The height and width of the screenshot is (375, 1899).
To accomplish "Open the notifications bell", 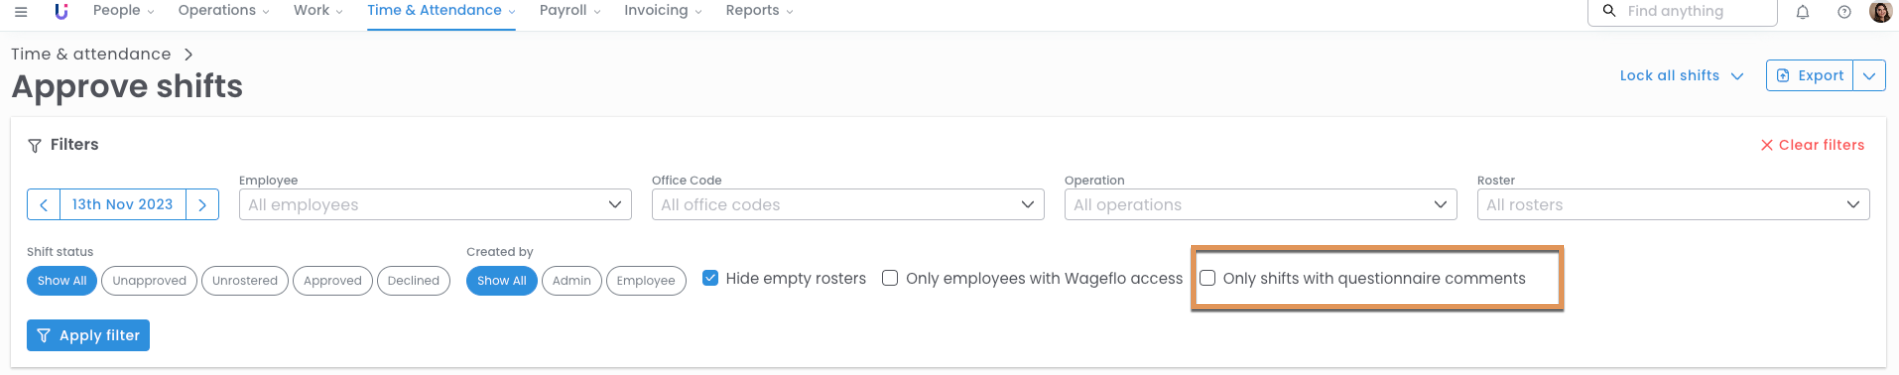I will 1802,12.
